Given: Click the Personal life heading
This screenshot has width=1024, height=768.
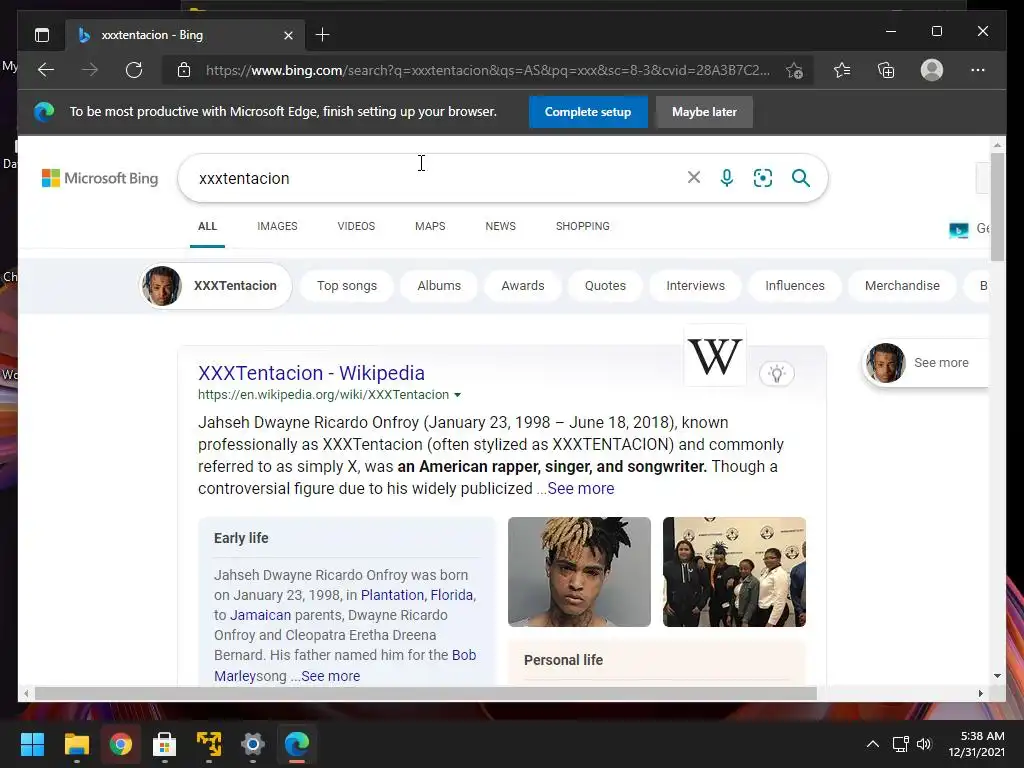Looking at the screenshot, I should [563, 660].
